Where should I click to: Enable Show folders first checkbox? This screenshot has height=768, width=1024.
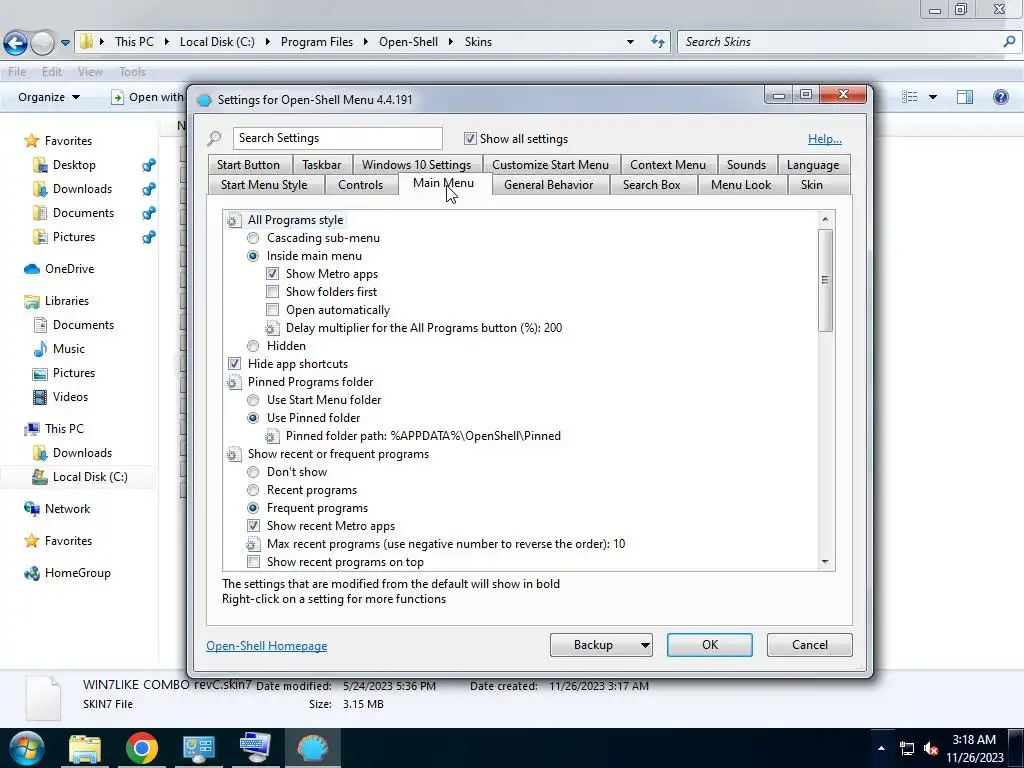click(x=272, y=292)
